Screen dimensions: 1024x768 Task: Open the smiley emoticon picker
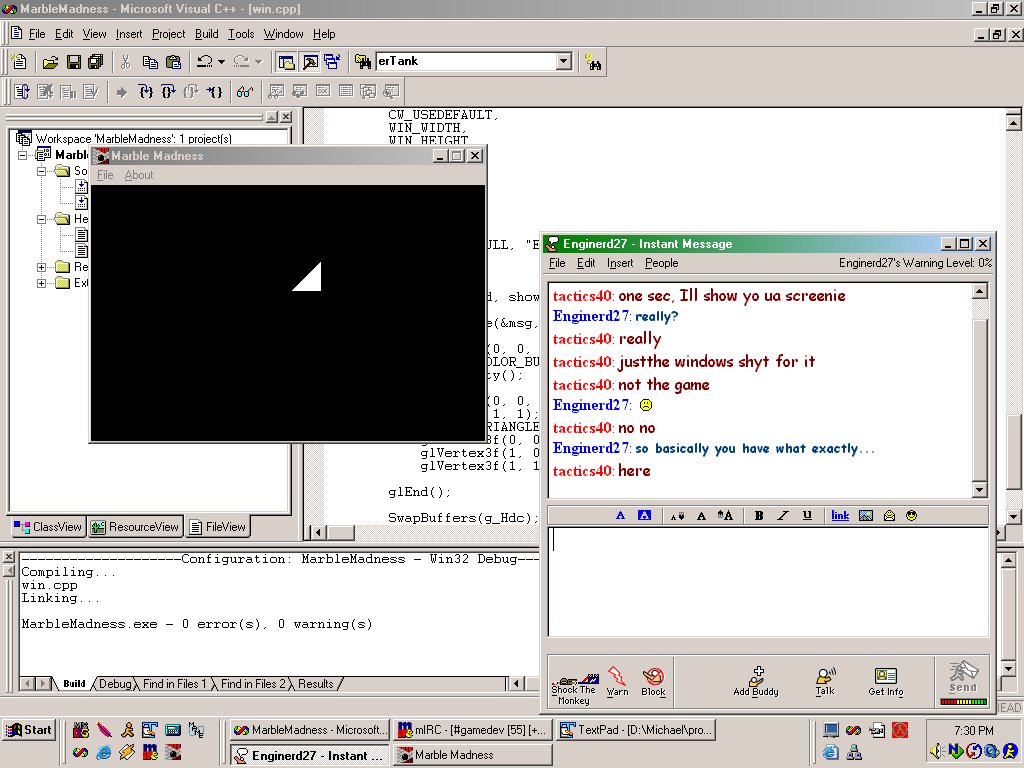click(x=912, y=516)
